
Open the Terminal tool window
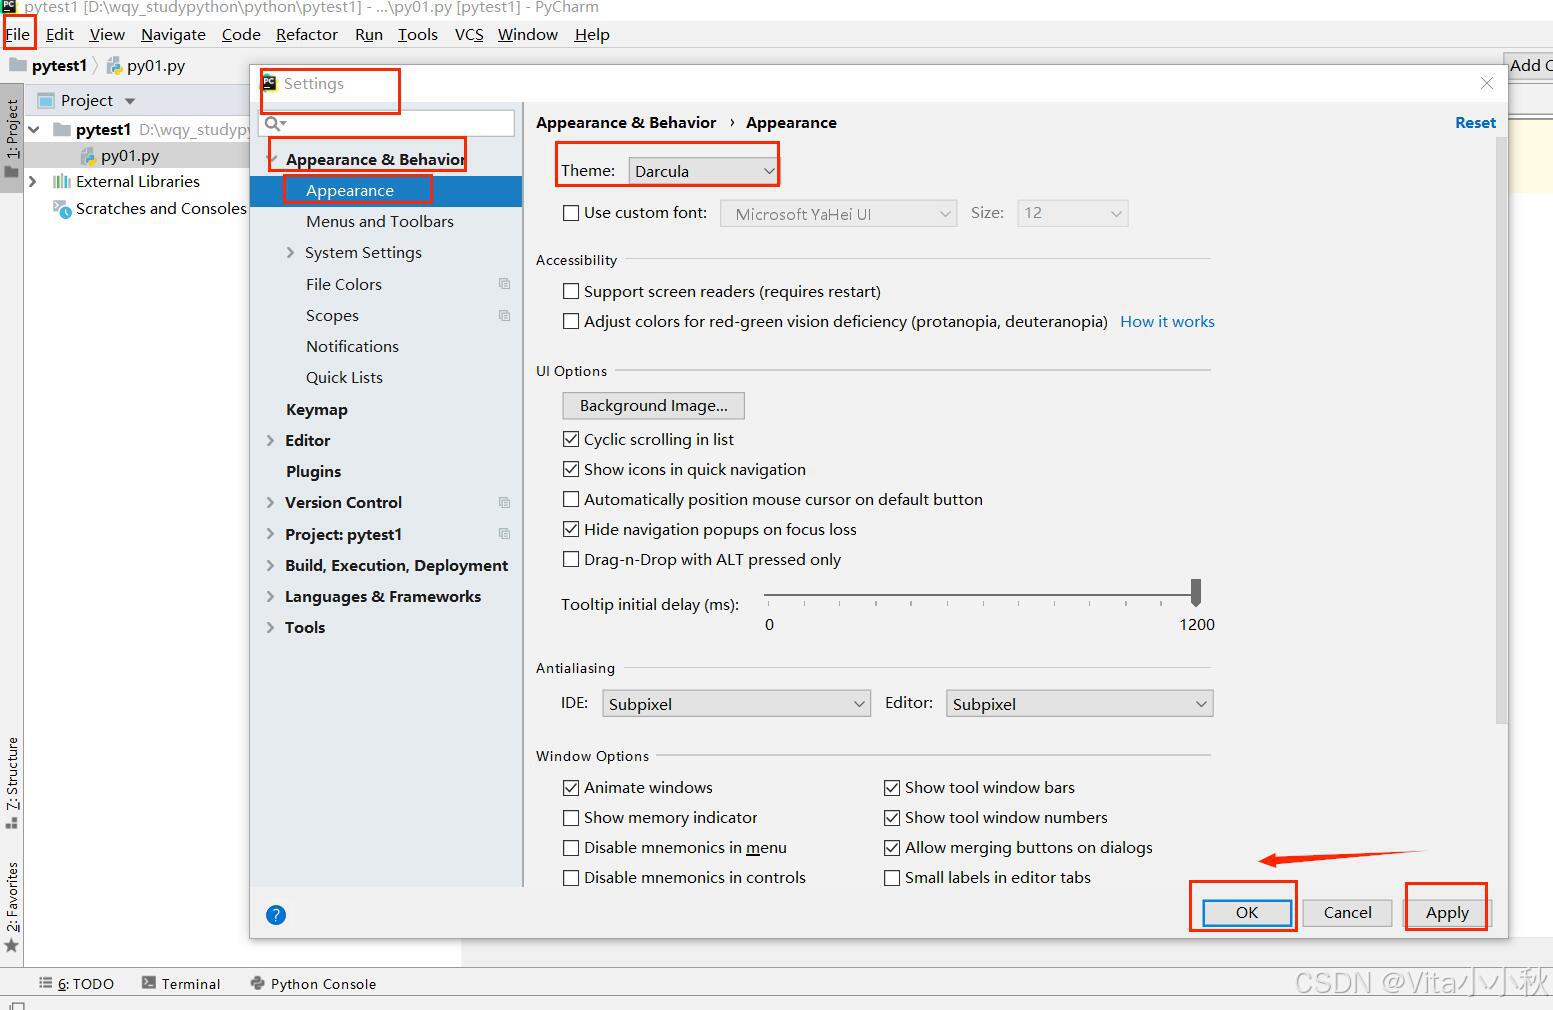point(181,984)
